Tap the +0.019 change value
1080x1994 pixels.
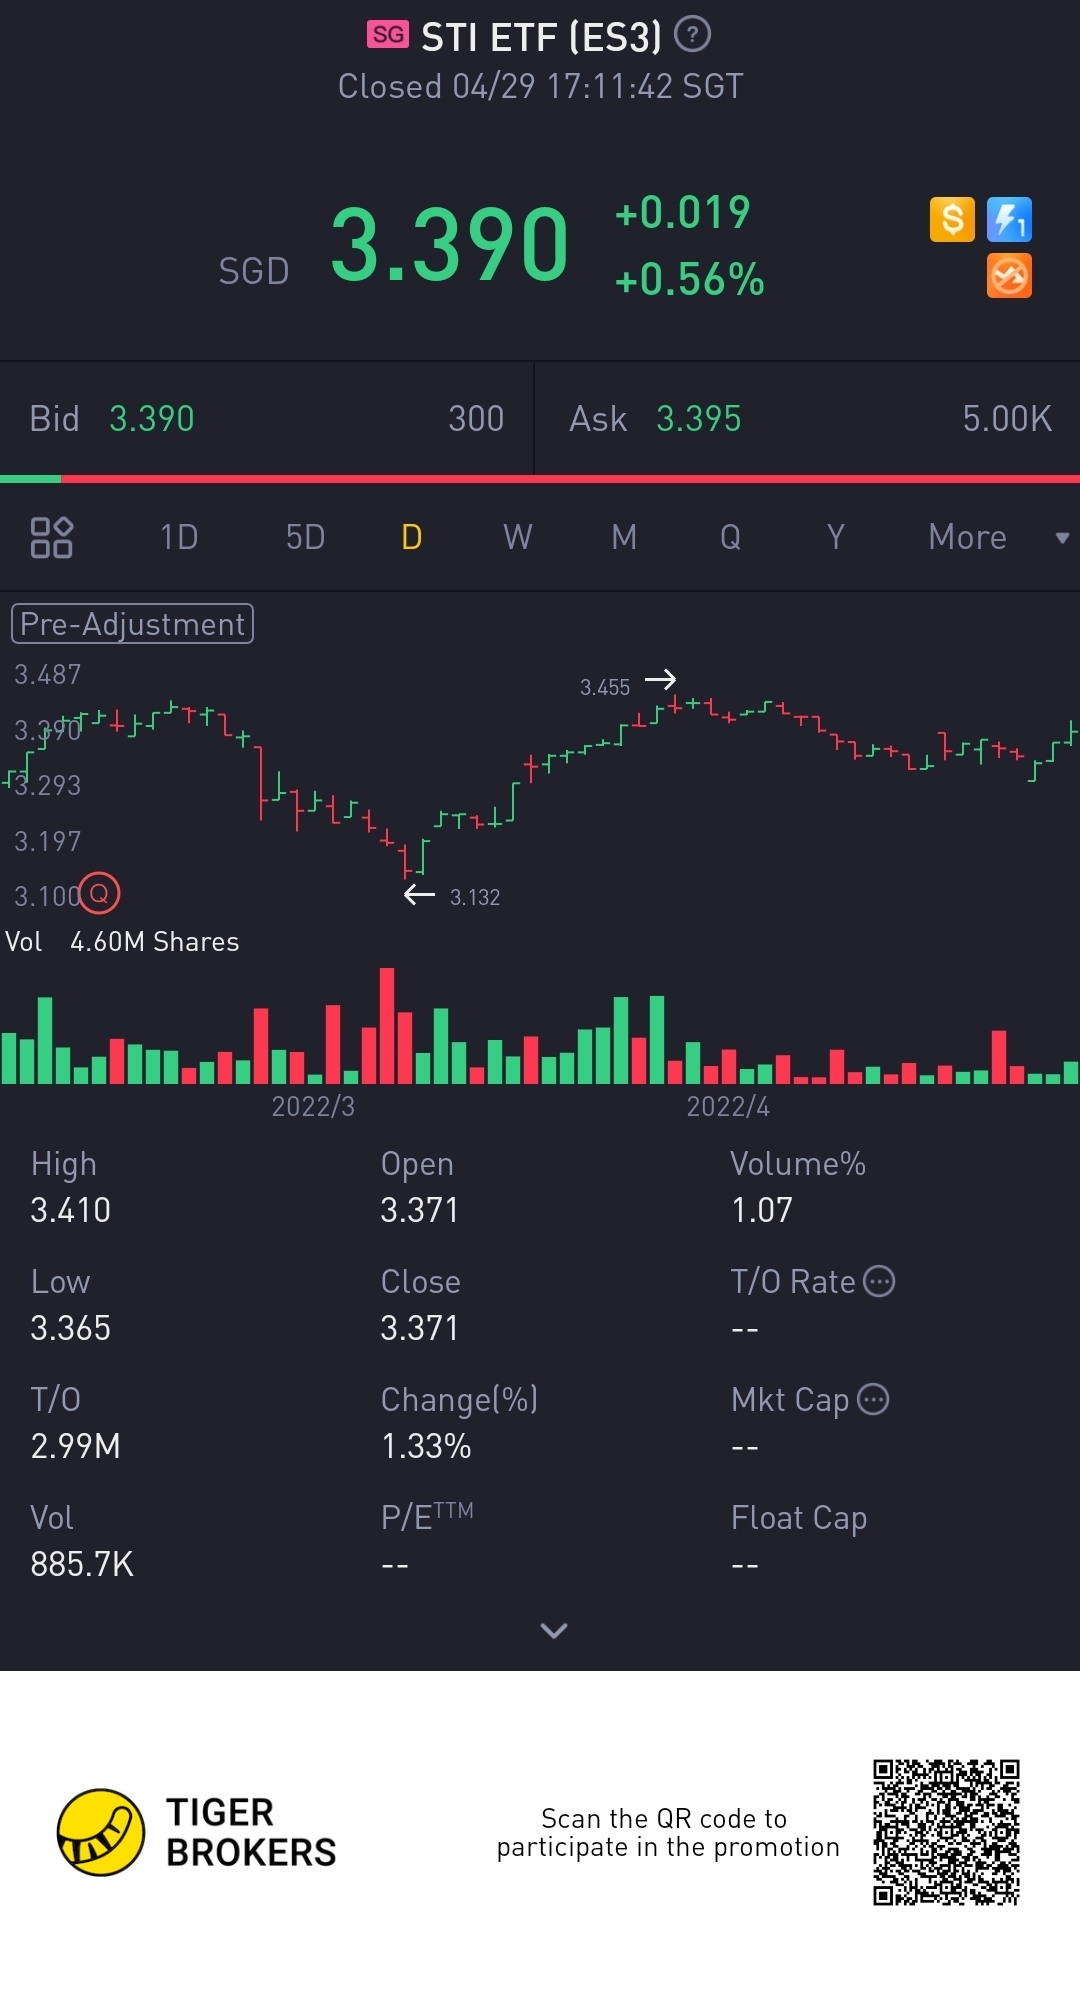coord(682,212)
